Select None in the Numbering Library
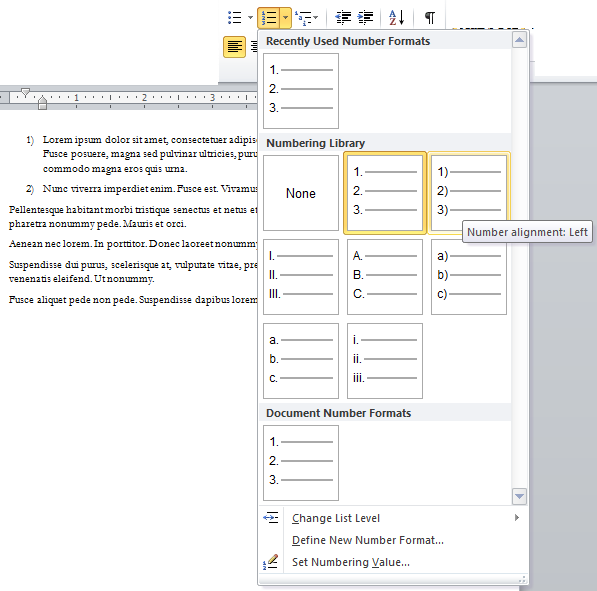The width and height of the screenshot is (597, 591). pyautogui.click(x=301, y=193)
